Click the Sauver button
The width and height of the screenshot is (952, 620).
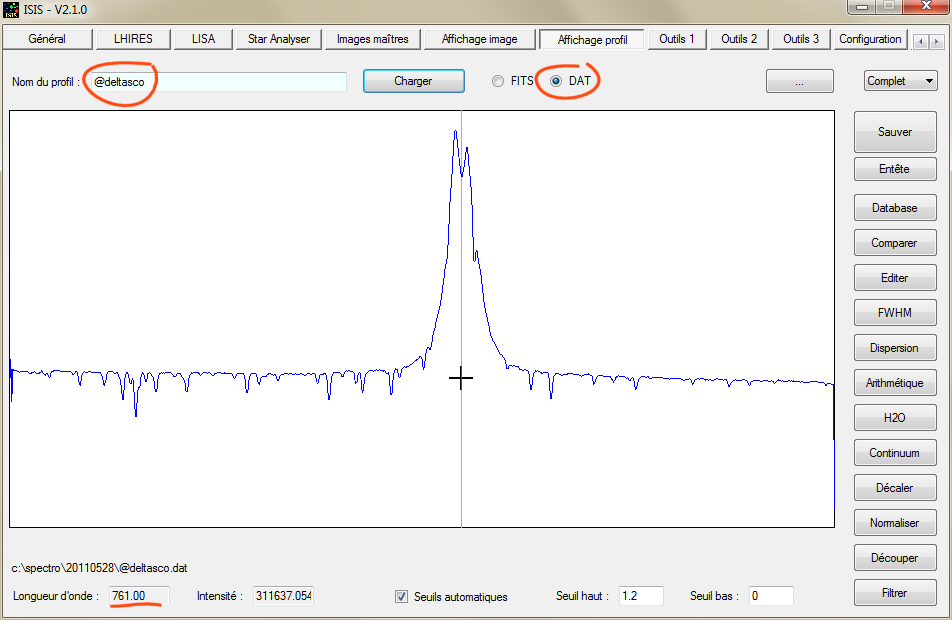[x=894, y=132]
